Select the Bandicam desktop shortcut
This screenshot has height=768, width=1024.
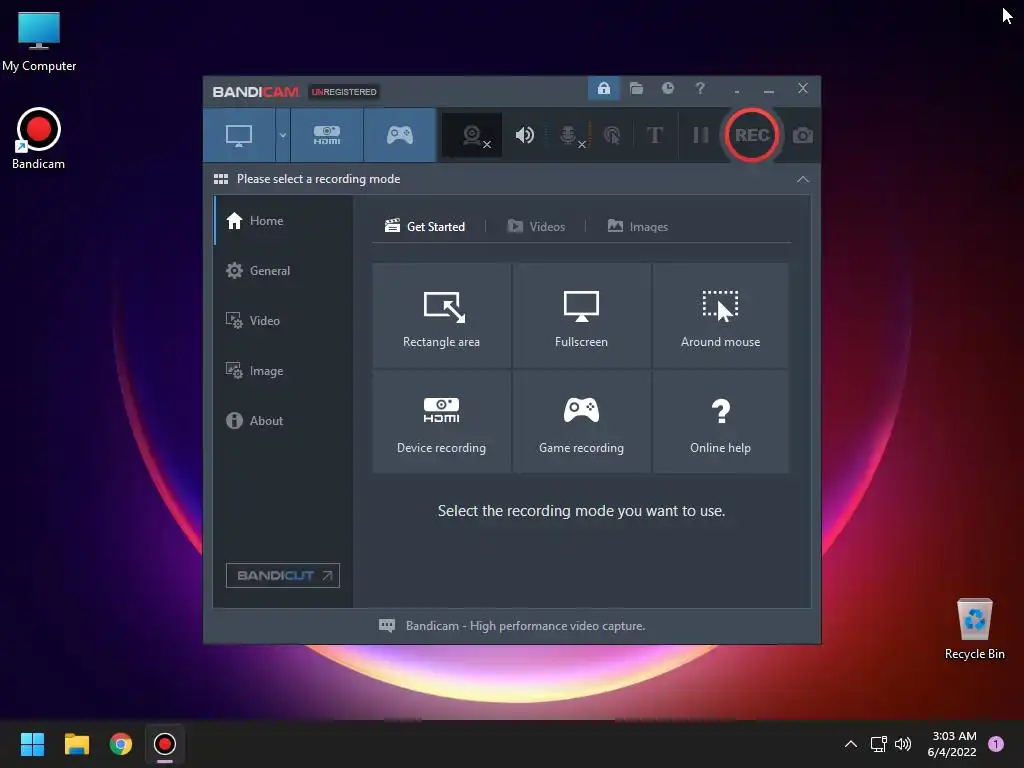tap(39, 138)
